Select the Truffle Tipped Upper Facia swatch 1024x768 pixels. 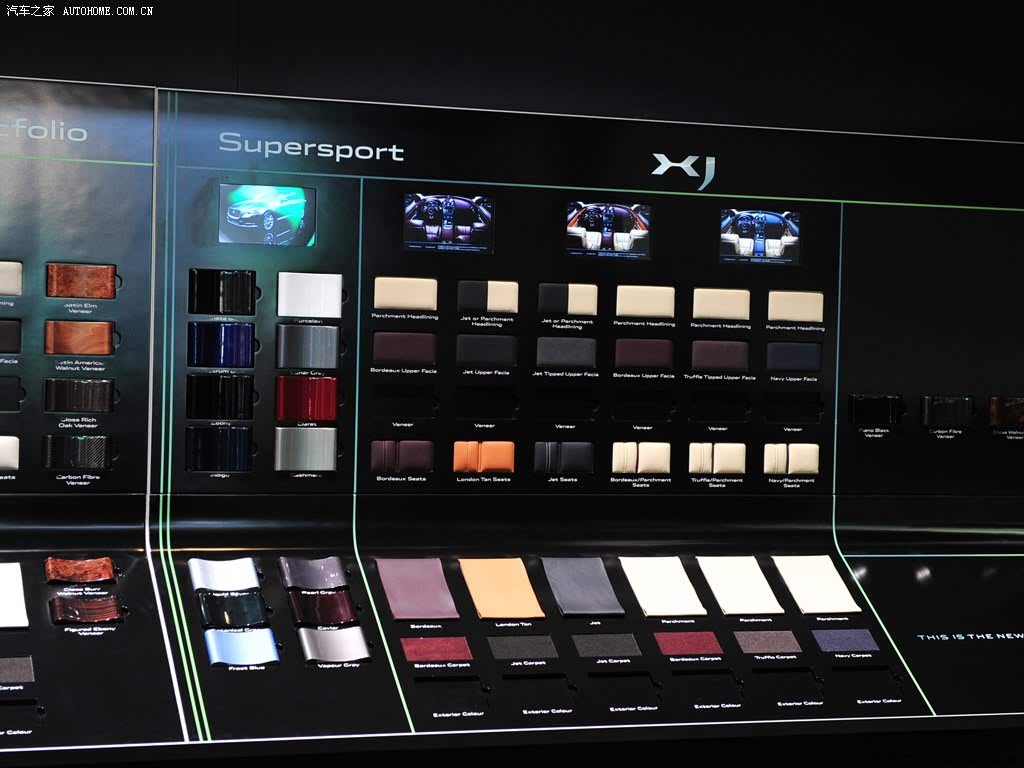click(720, 356)
